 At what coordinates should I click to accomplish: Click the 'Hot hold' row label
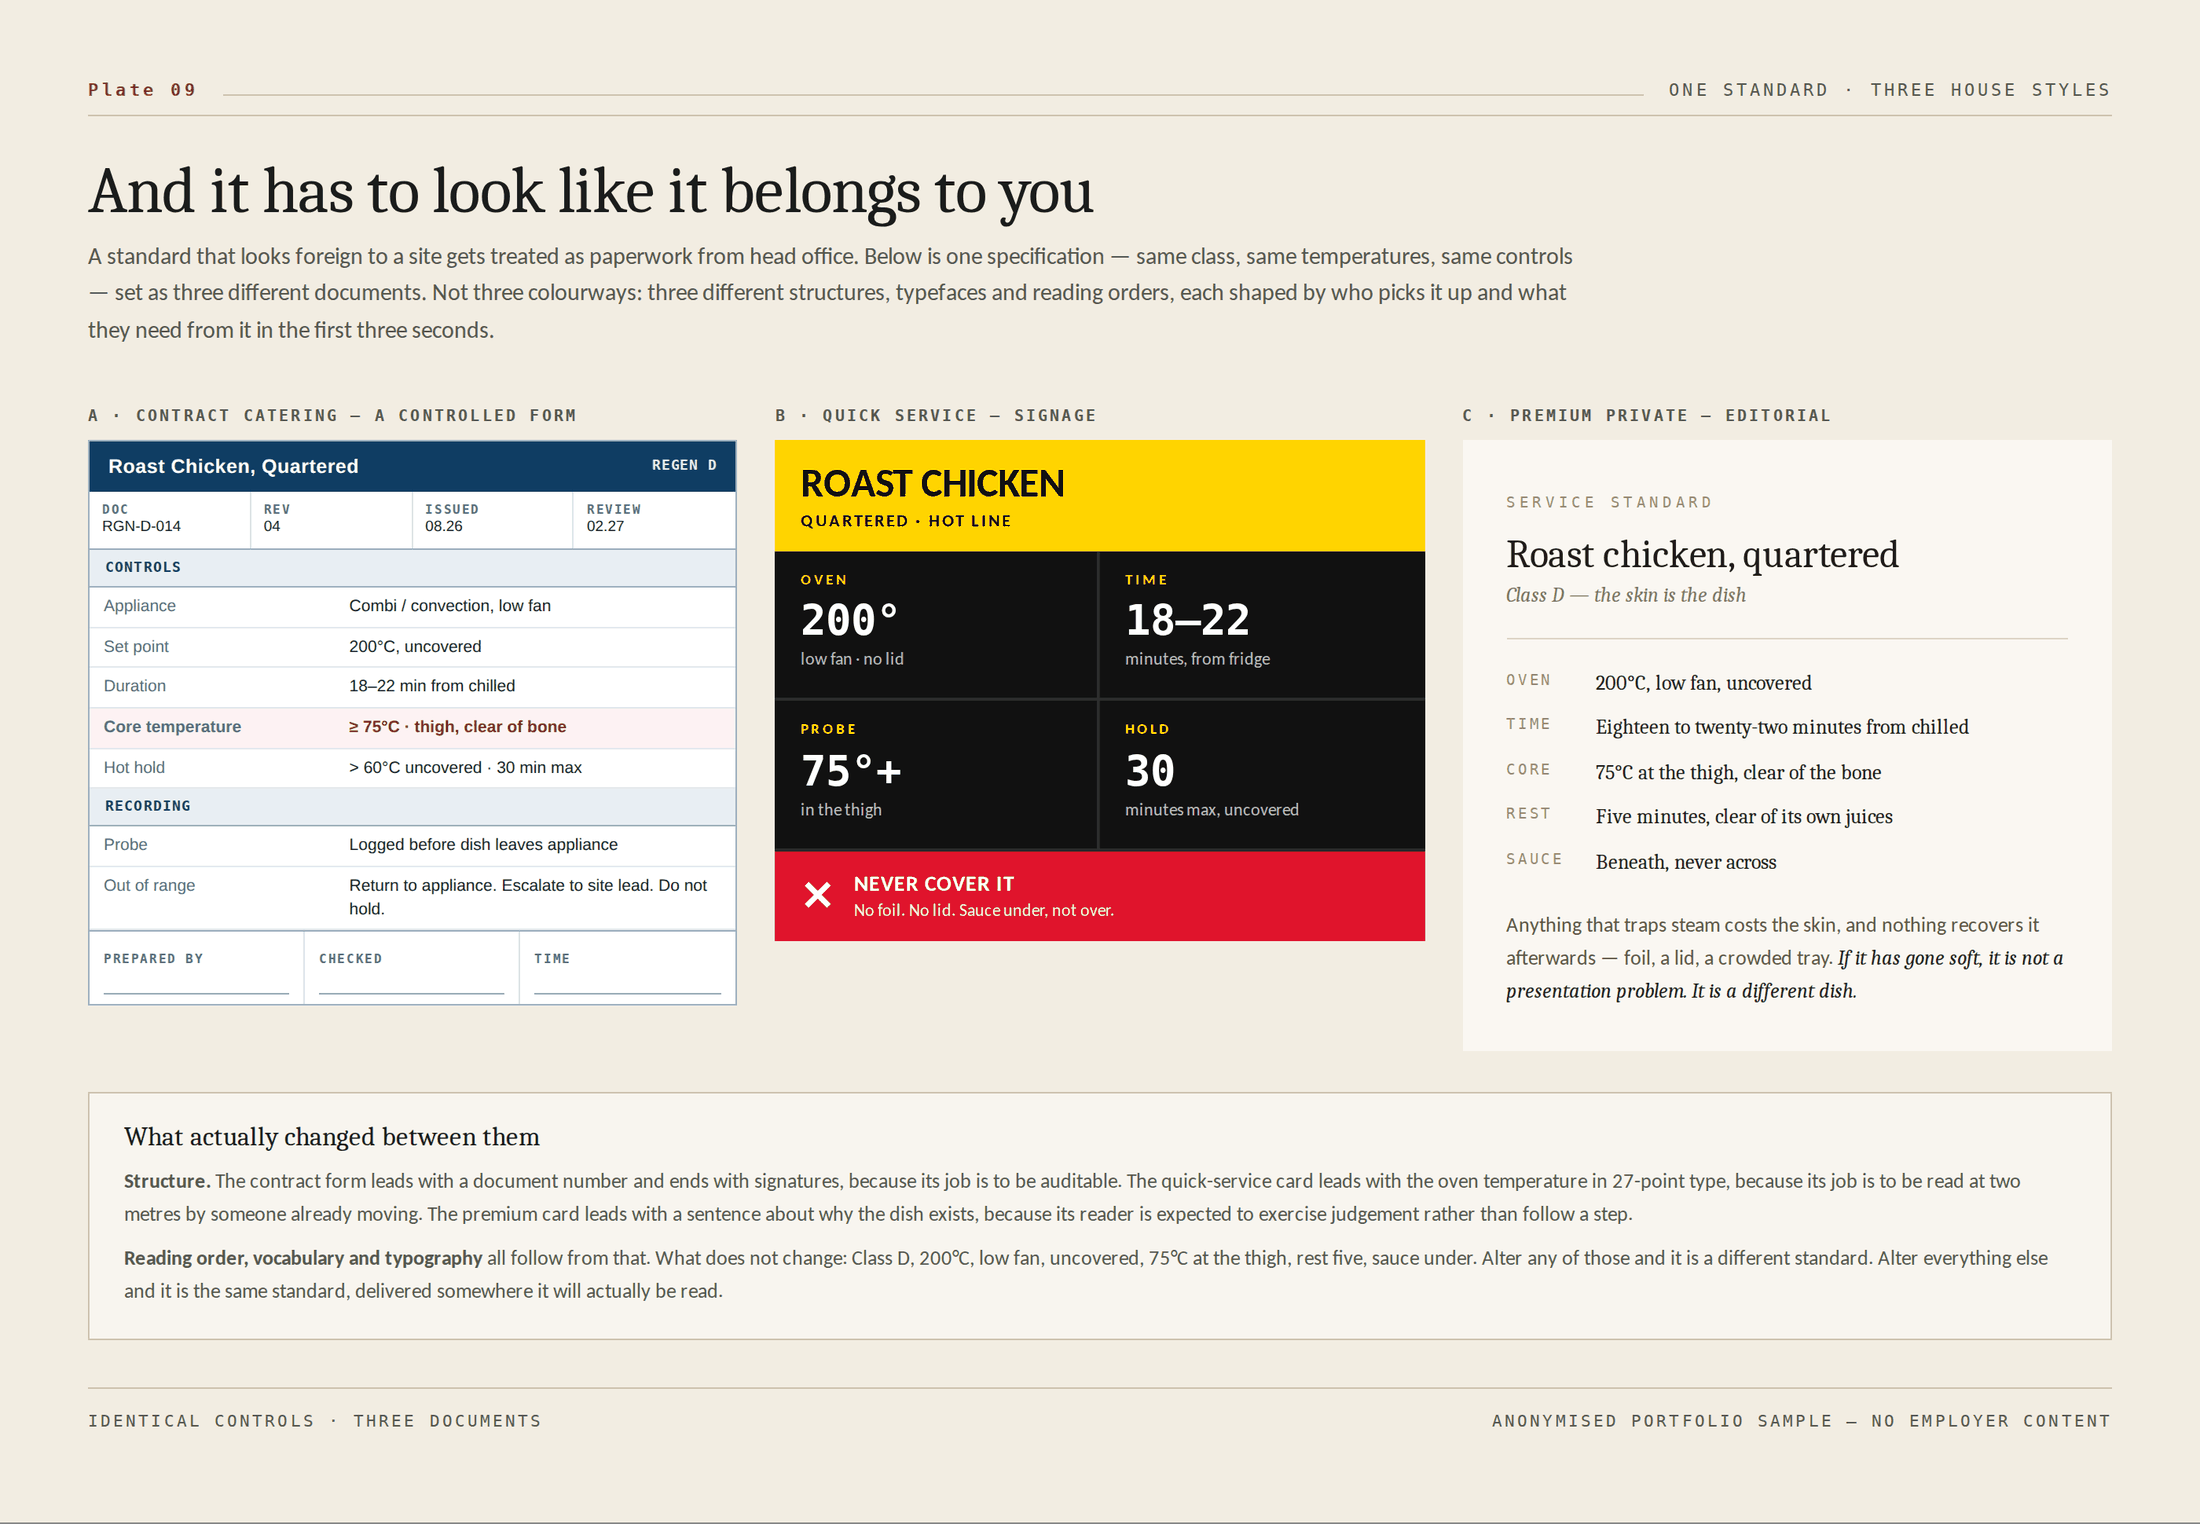pos(134,768)
